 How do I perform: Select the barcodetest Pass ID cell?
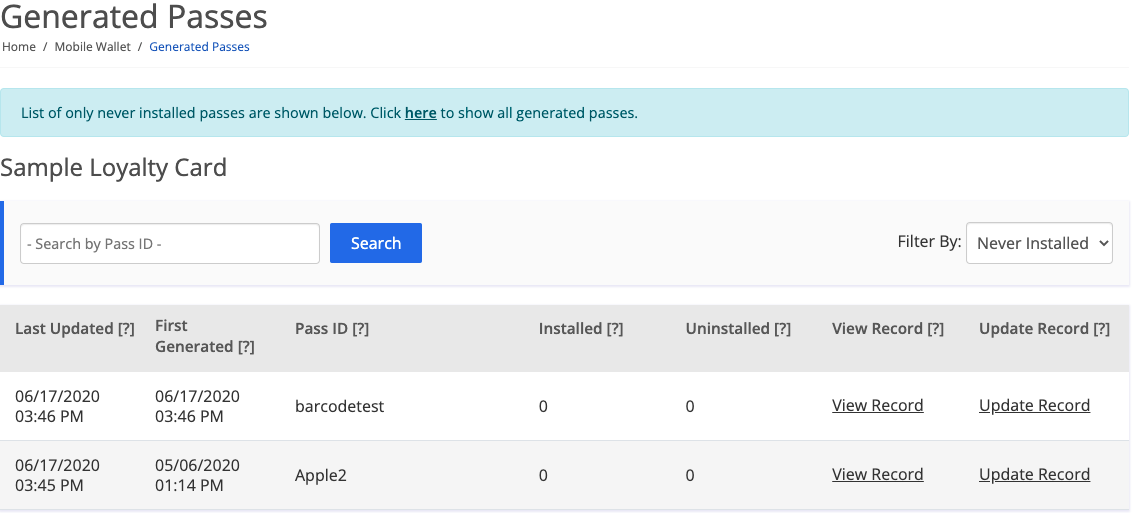pyautogui.click(x=339, y=407)
